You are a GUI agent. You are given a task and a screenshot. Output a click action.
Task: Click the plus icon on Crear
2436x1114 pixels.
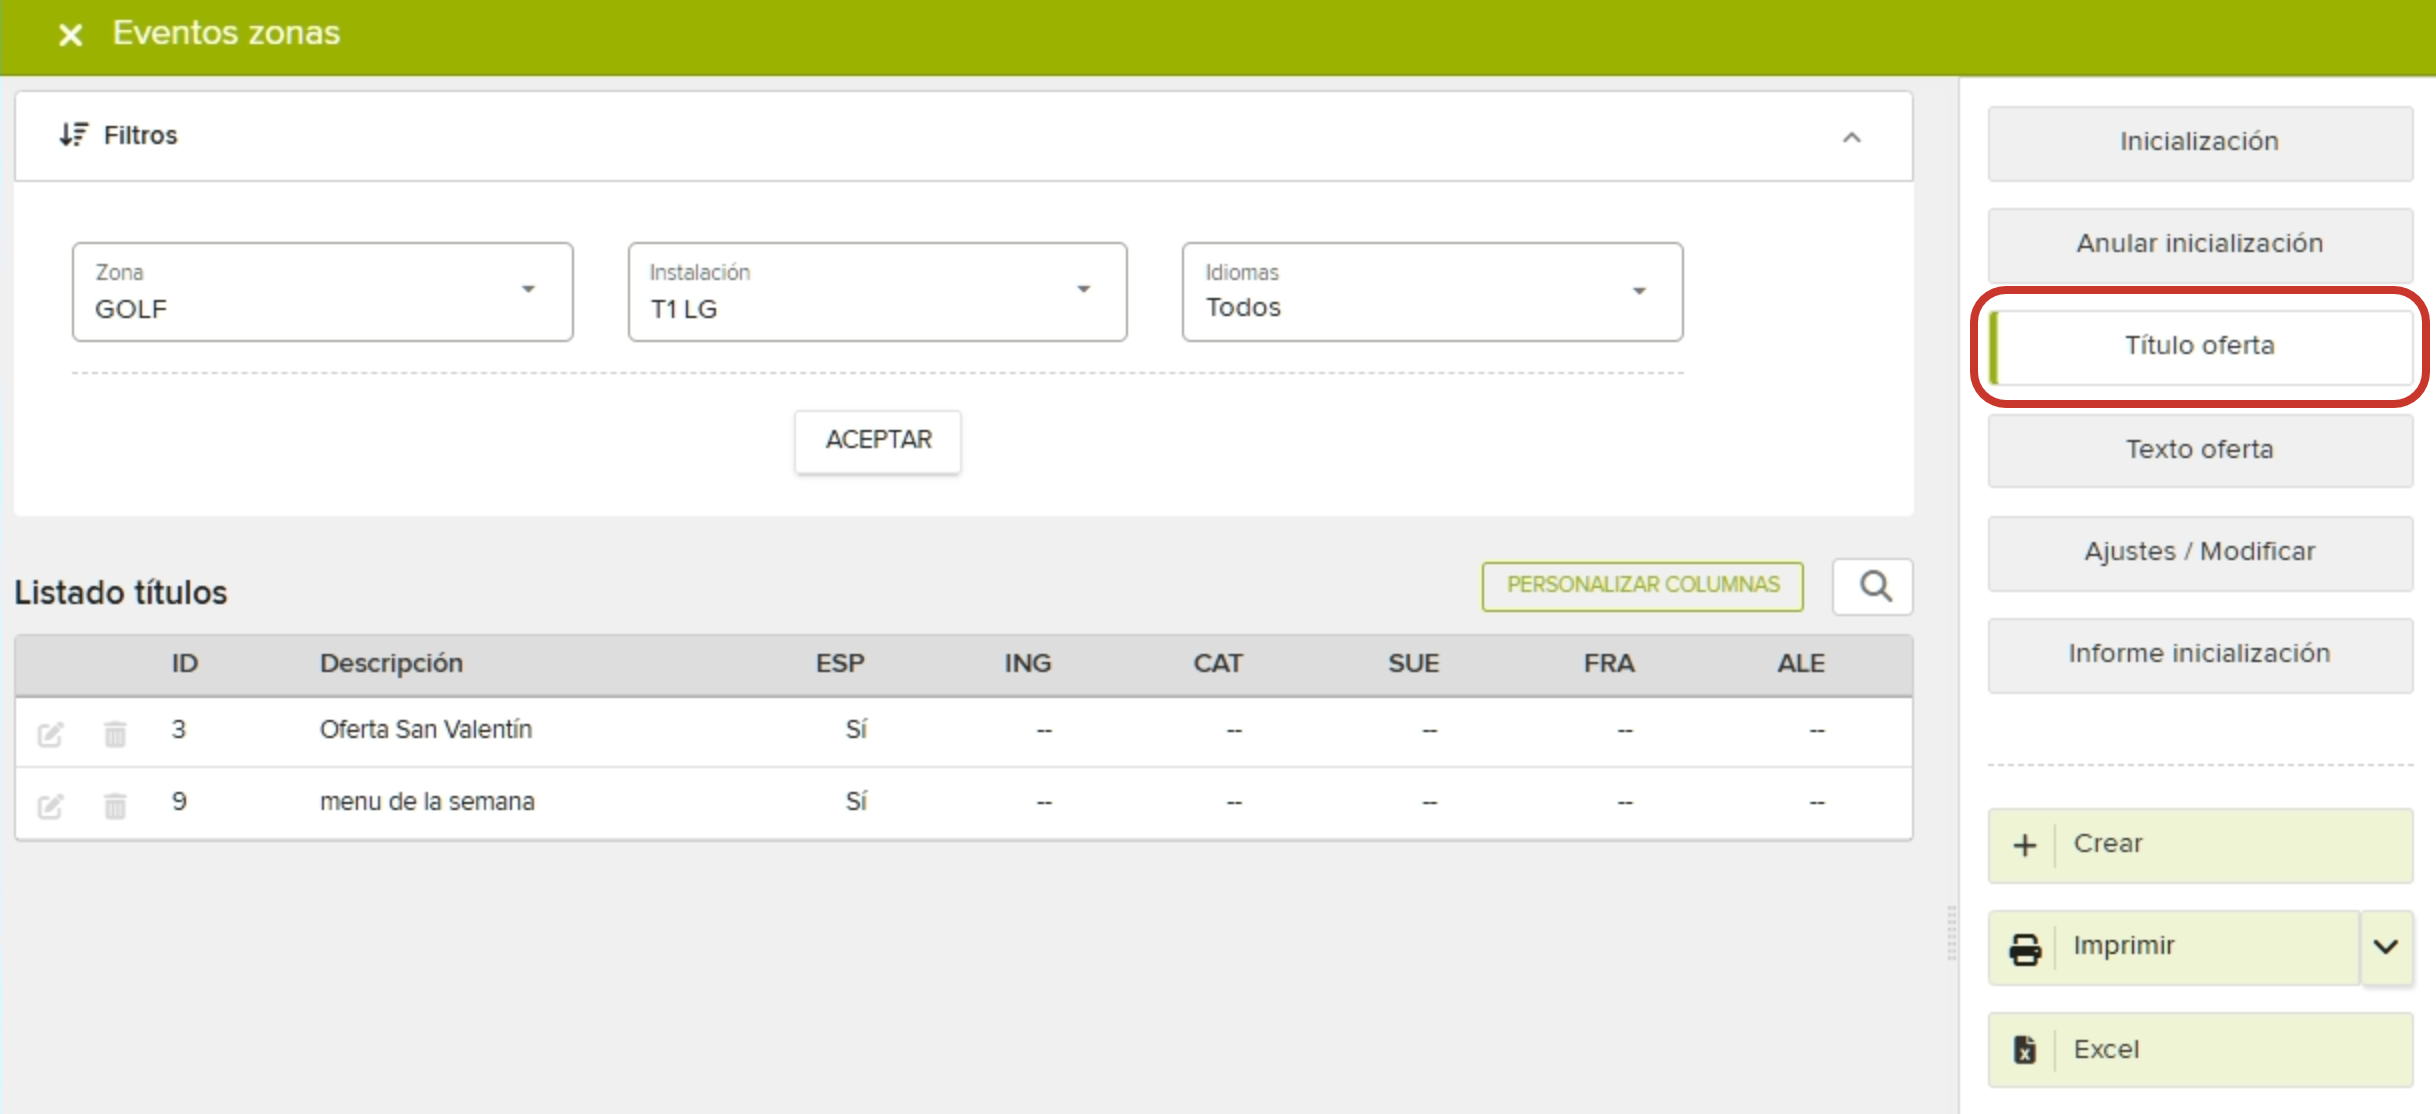click(x=2025, y=846)
